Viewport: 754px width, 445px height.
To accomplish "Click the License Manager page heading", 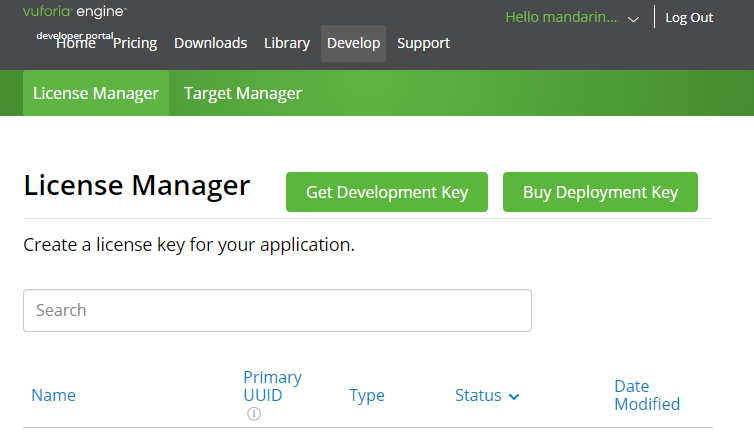I will tap(137, 185).
